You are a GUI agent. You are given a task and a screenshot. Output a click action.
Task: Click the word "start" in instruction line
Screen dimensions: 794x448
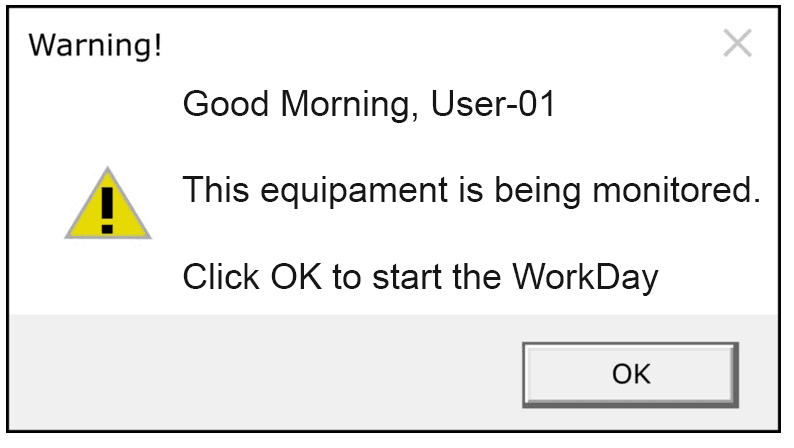[x=407, y=277]
